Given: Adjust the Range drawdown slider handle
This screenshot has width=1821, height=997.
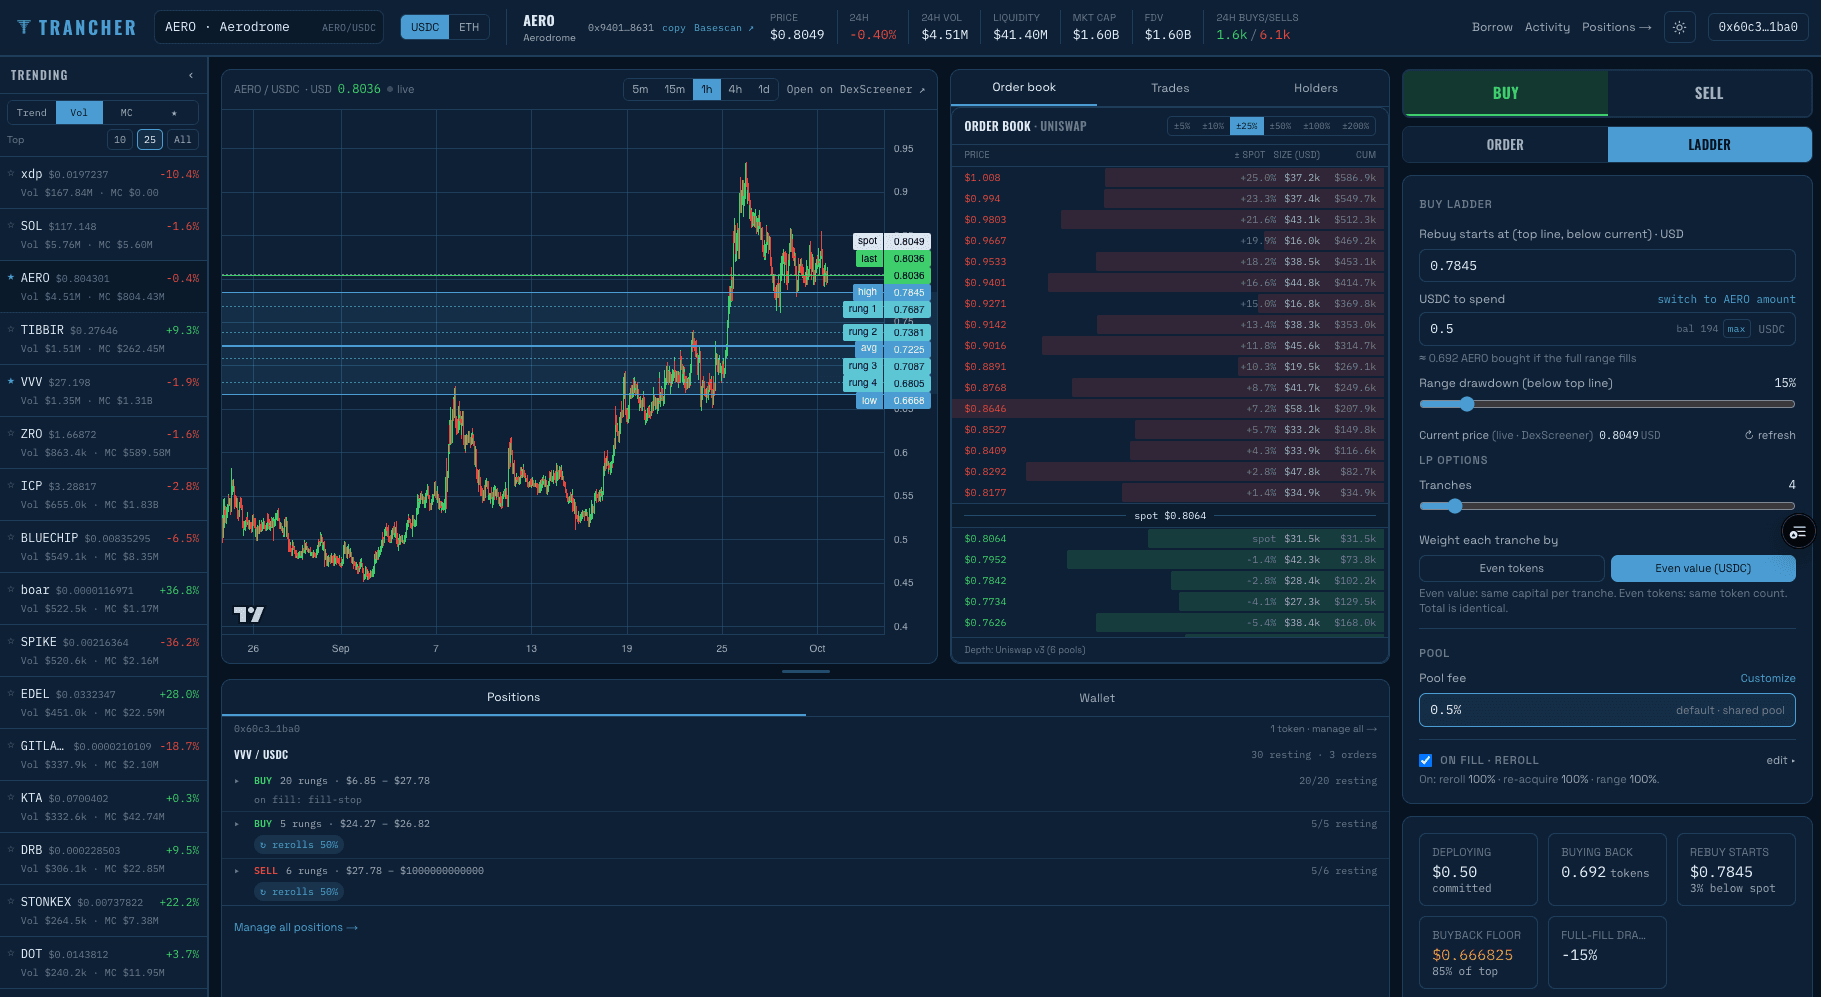Looking at the screenshot, I should pyautogui.click(x=1467, y=404).
